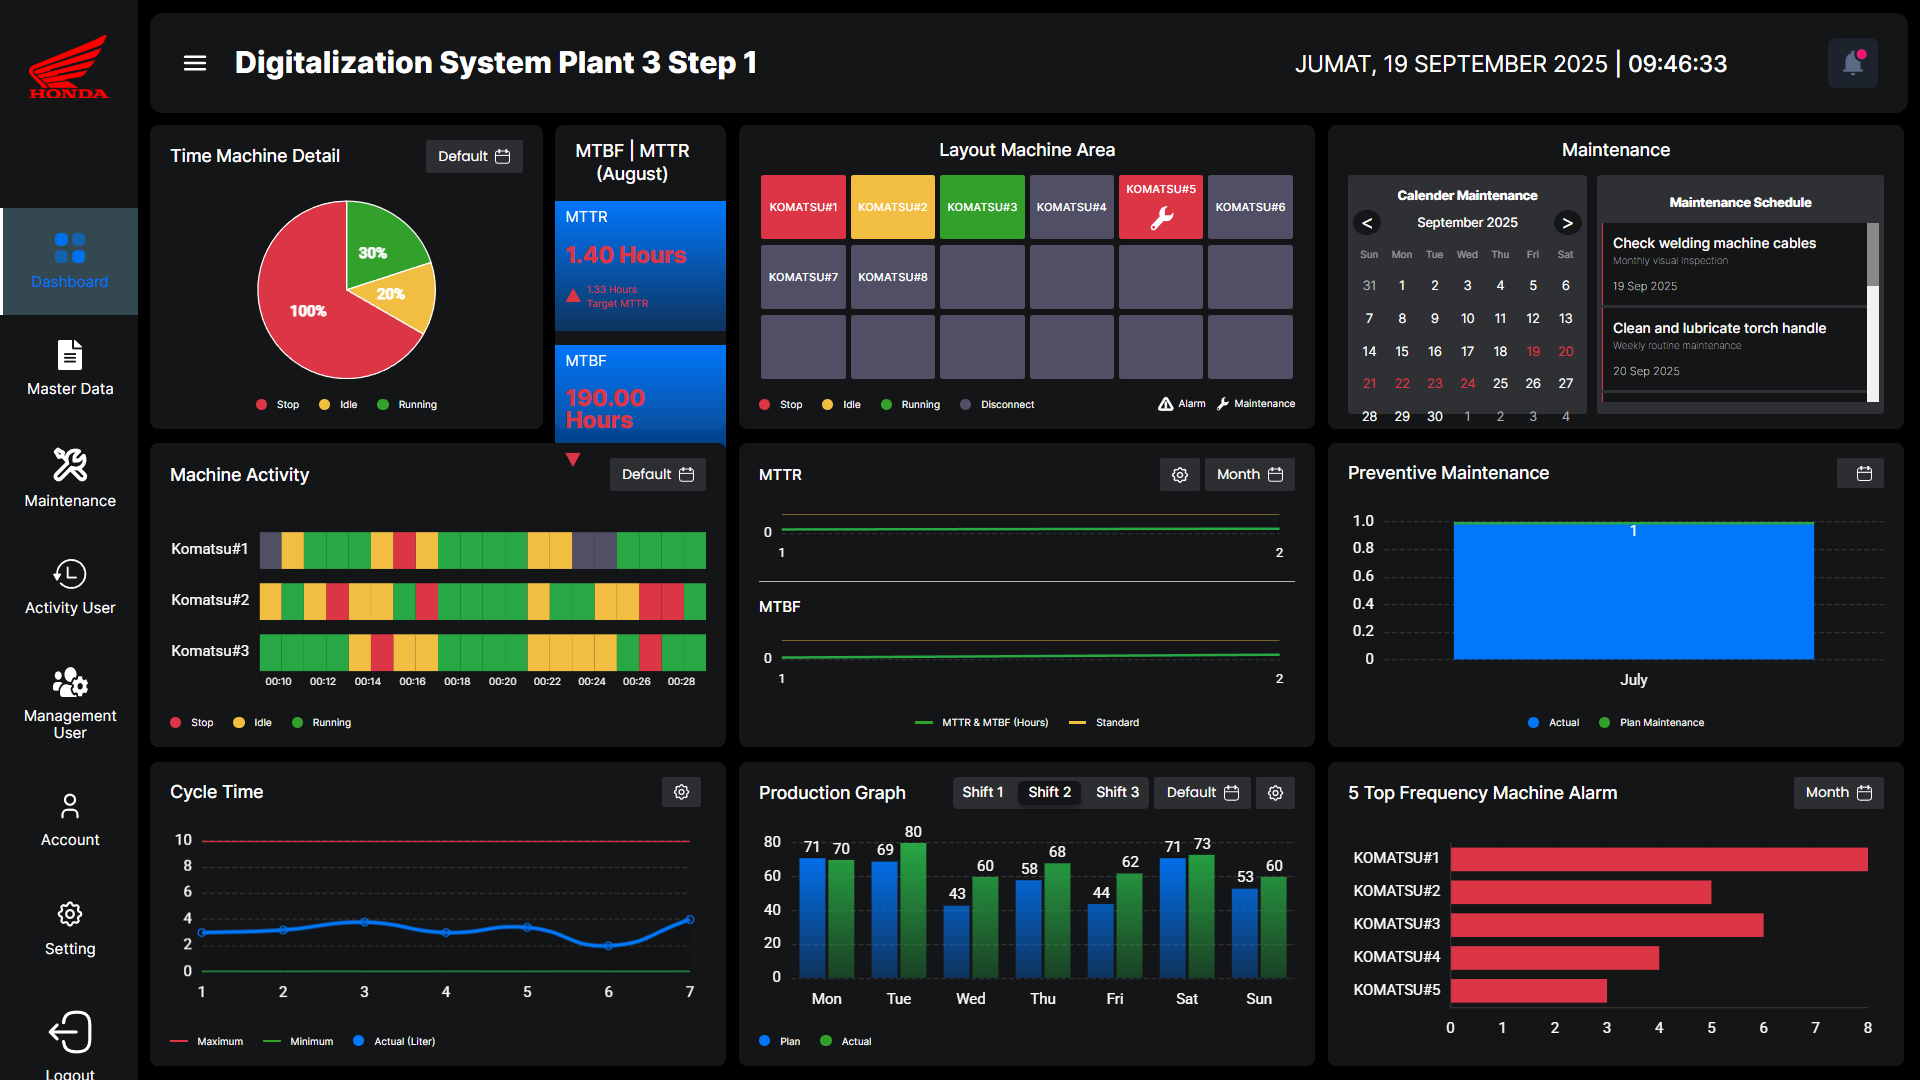The height and width of the screenshot is (1080, 1920).
Task: Switch to Shift 1 on Production Graph
Action: click(x=983, y=791)
